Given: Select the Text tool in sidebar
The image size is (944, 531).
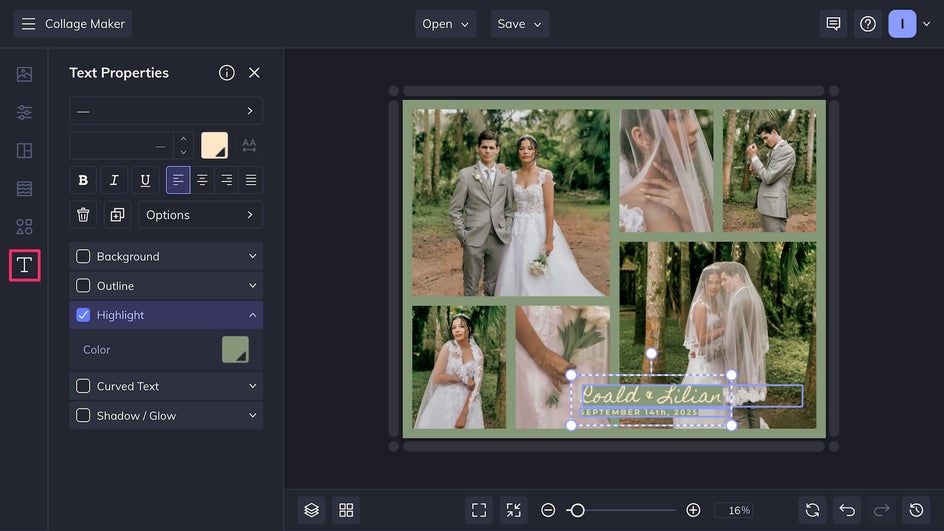Looking at the screenshot, I should pyautogui.click(x=25, y=265).
